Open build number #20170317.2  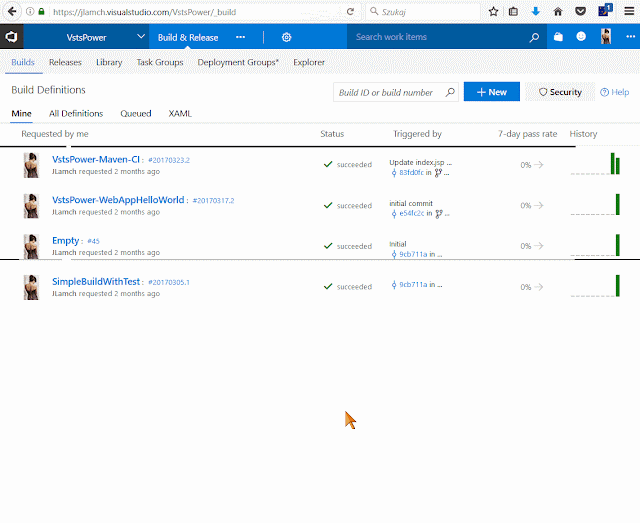(x=213, y=200)
